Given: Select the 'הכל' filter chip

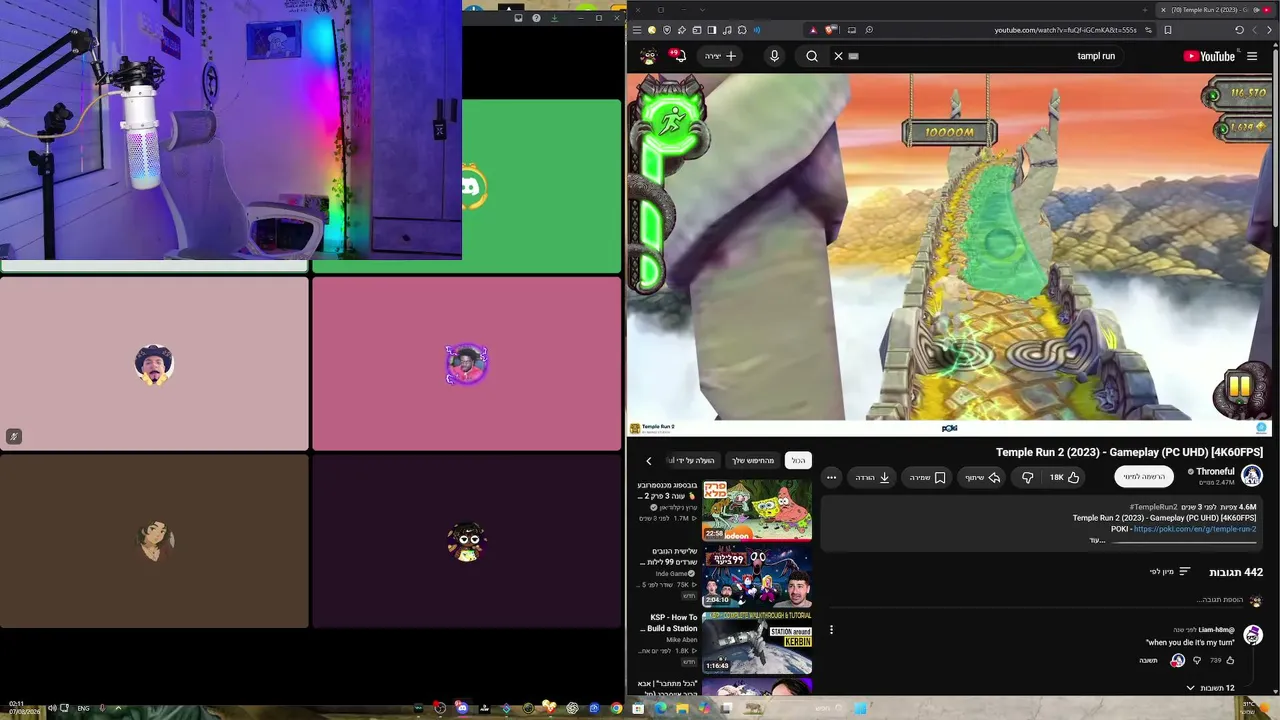Looking at the screenshot, I should [x=798, y=461].
